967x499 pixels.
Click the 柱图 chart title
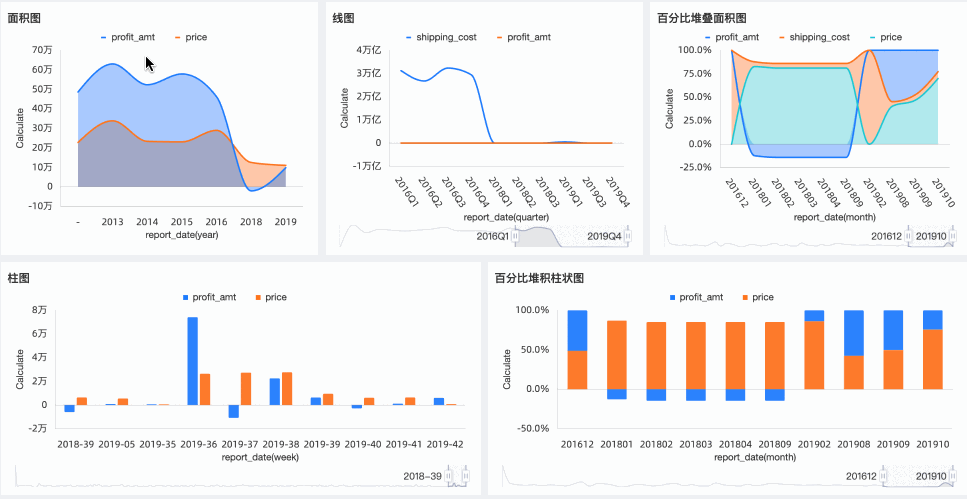19,279
